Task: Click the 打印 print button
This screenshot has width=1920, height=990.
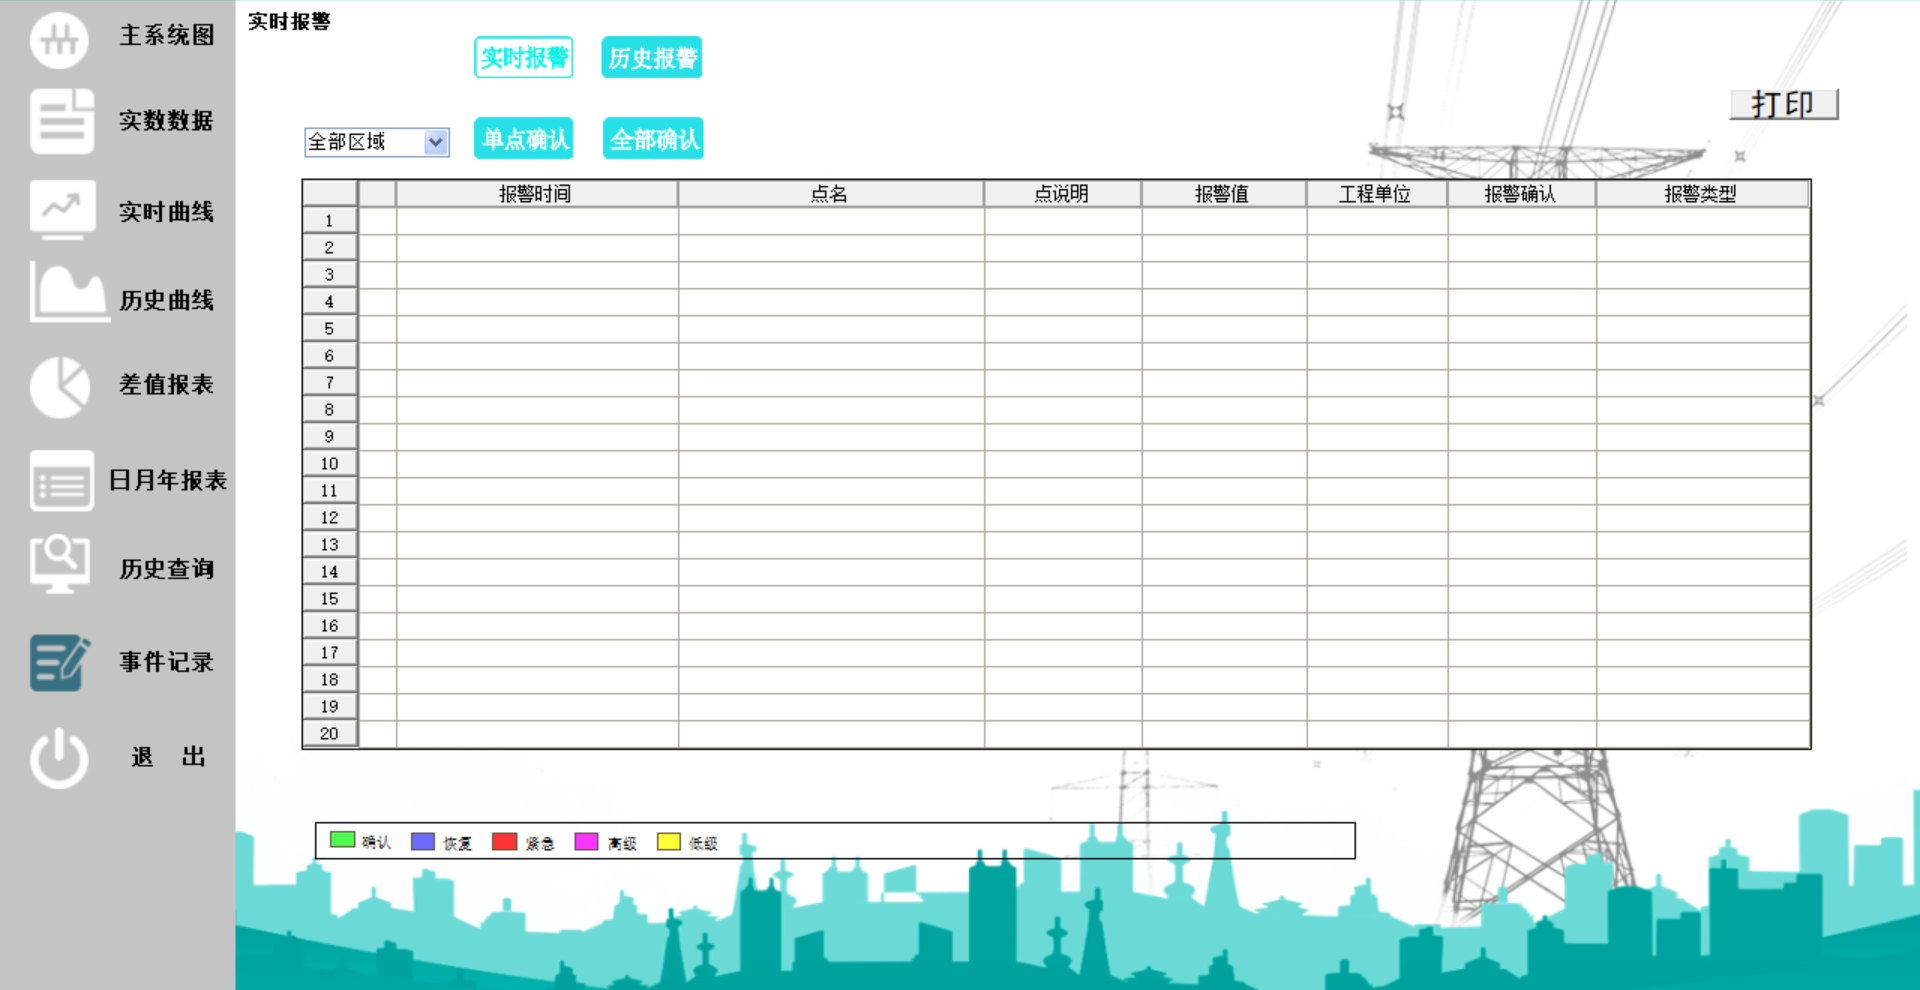Action: pyautogui.click(x=1784, y=102)
